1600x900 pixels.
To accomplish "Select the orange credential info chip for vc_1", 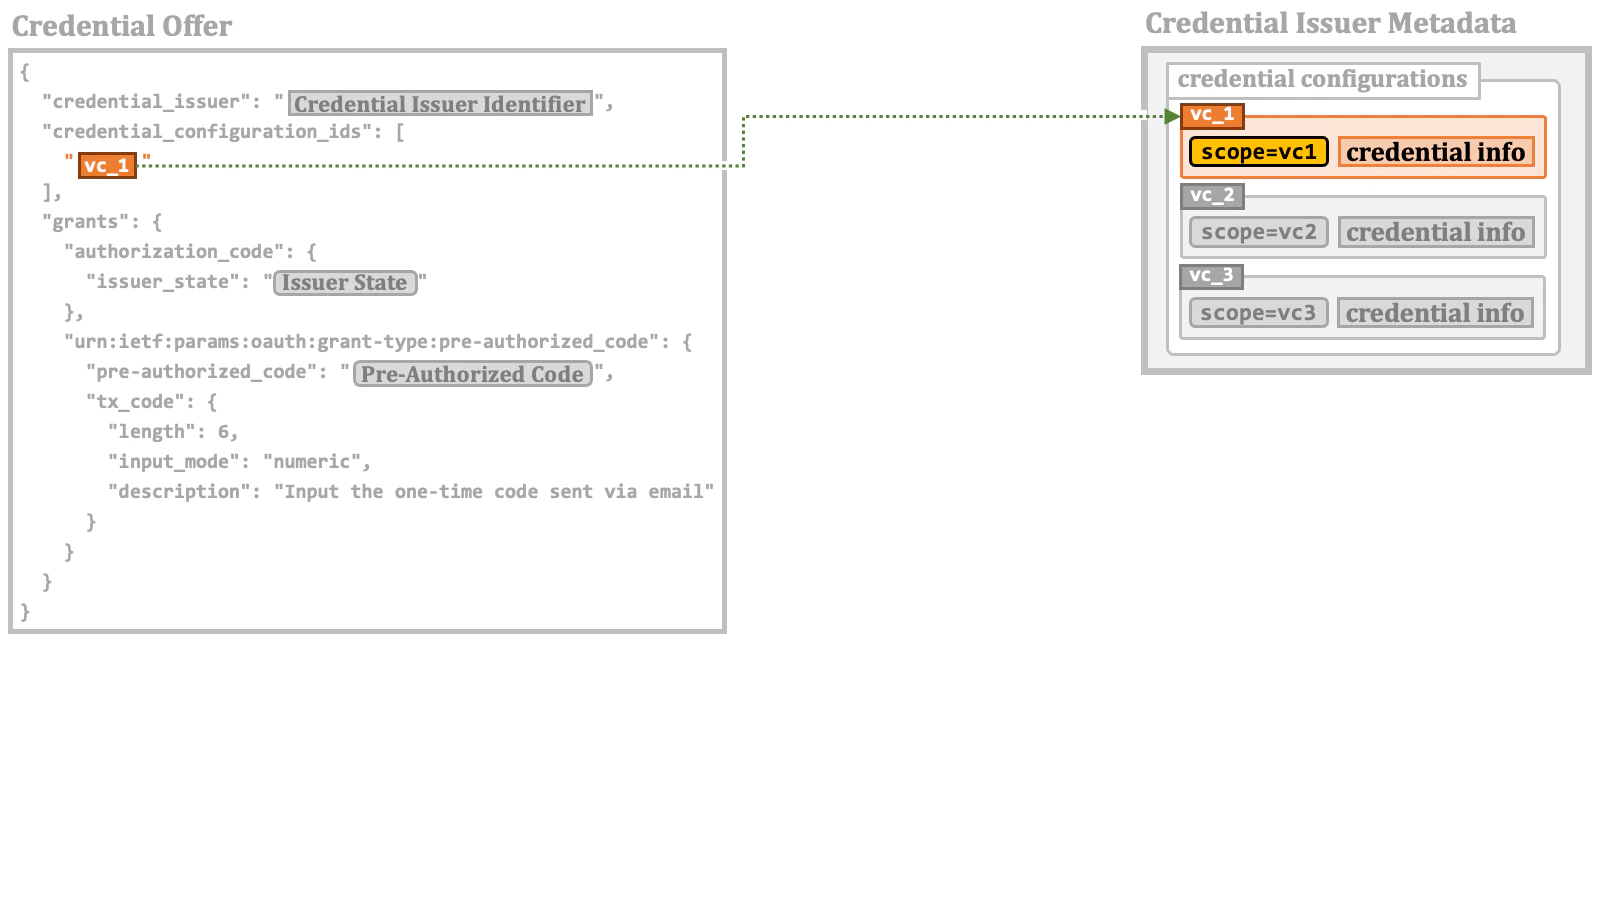I will tap(1435, 152).
